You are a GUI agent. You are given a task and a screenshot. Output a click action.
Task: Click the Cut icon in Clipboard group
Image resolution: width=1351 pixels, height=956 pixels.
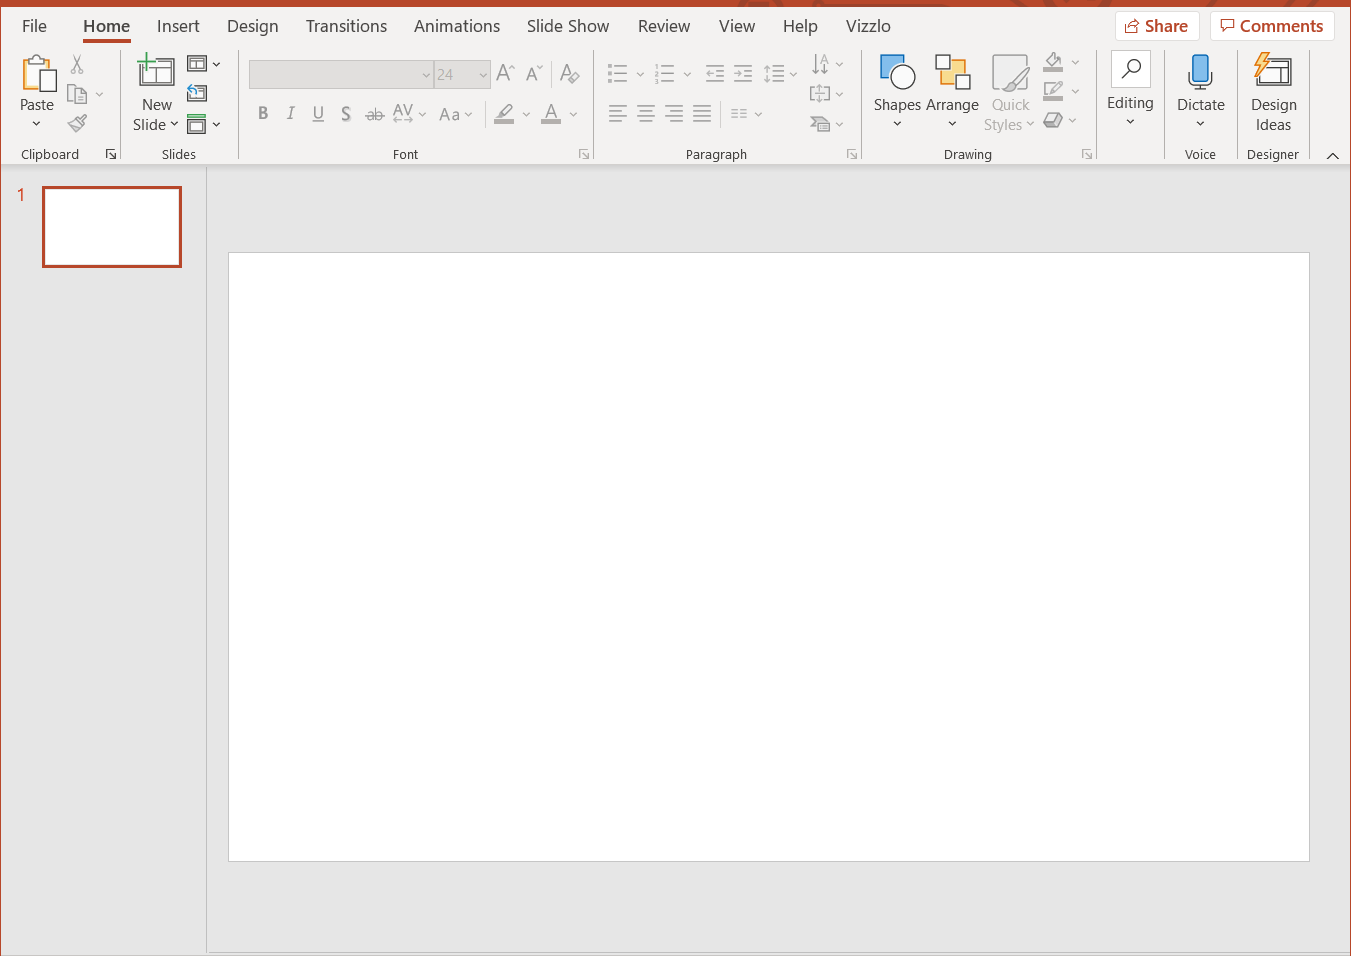pyautogui.click(x=76, y=63)
